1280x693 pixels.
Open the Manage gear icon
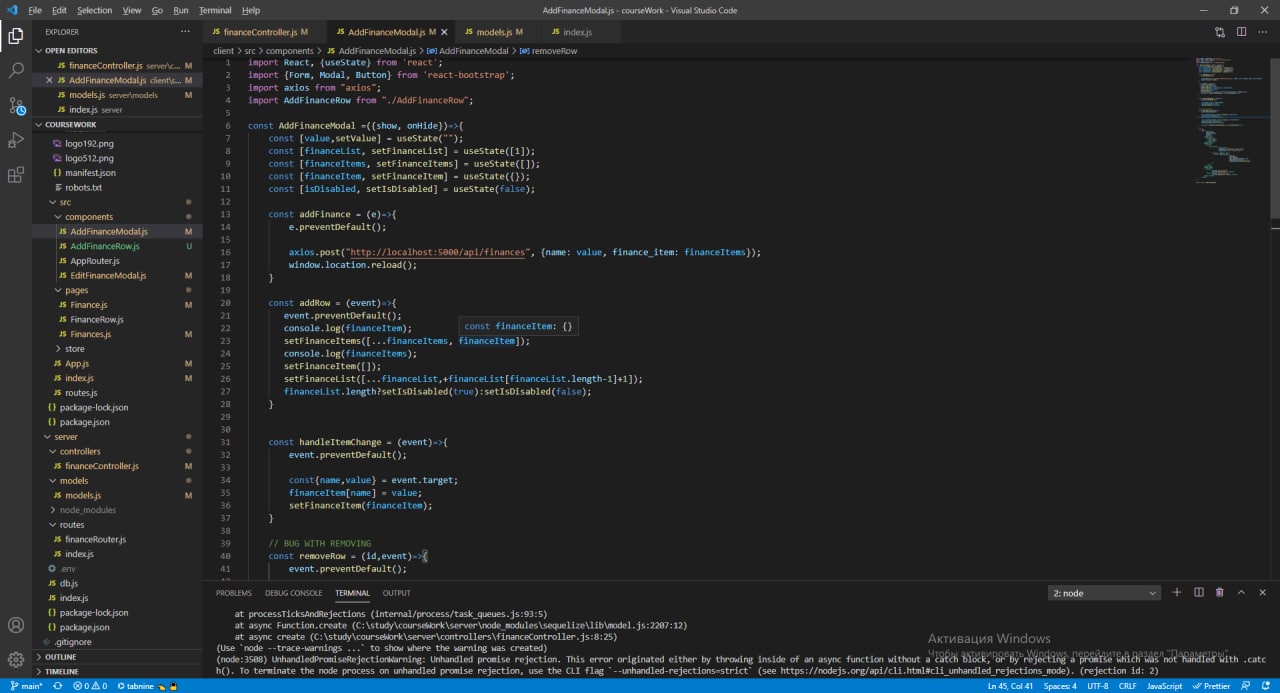(x=16, y=660)
